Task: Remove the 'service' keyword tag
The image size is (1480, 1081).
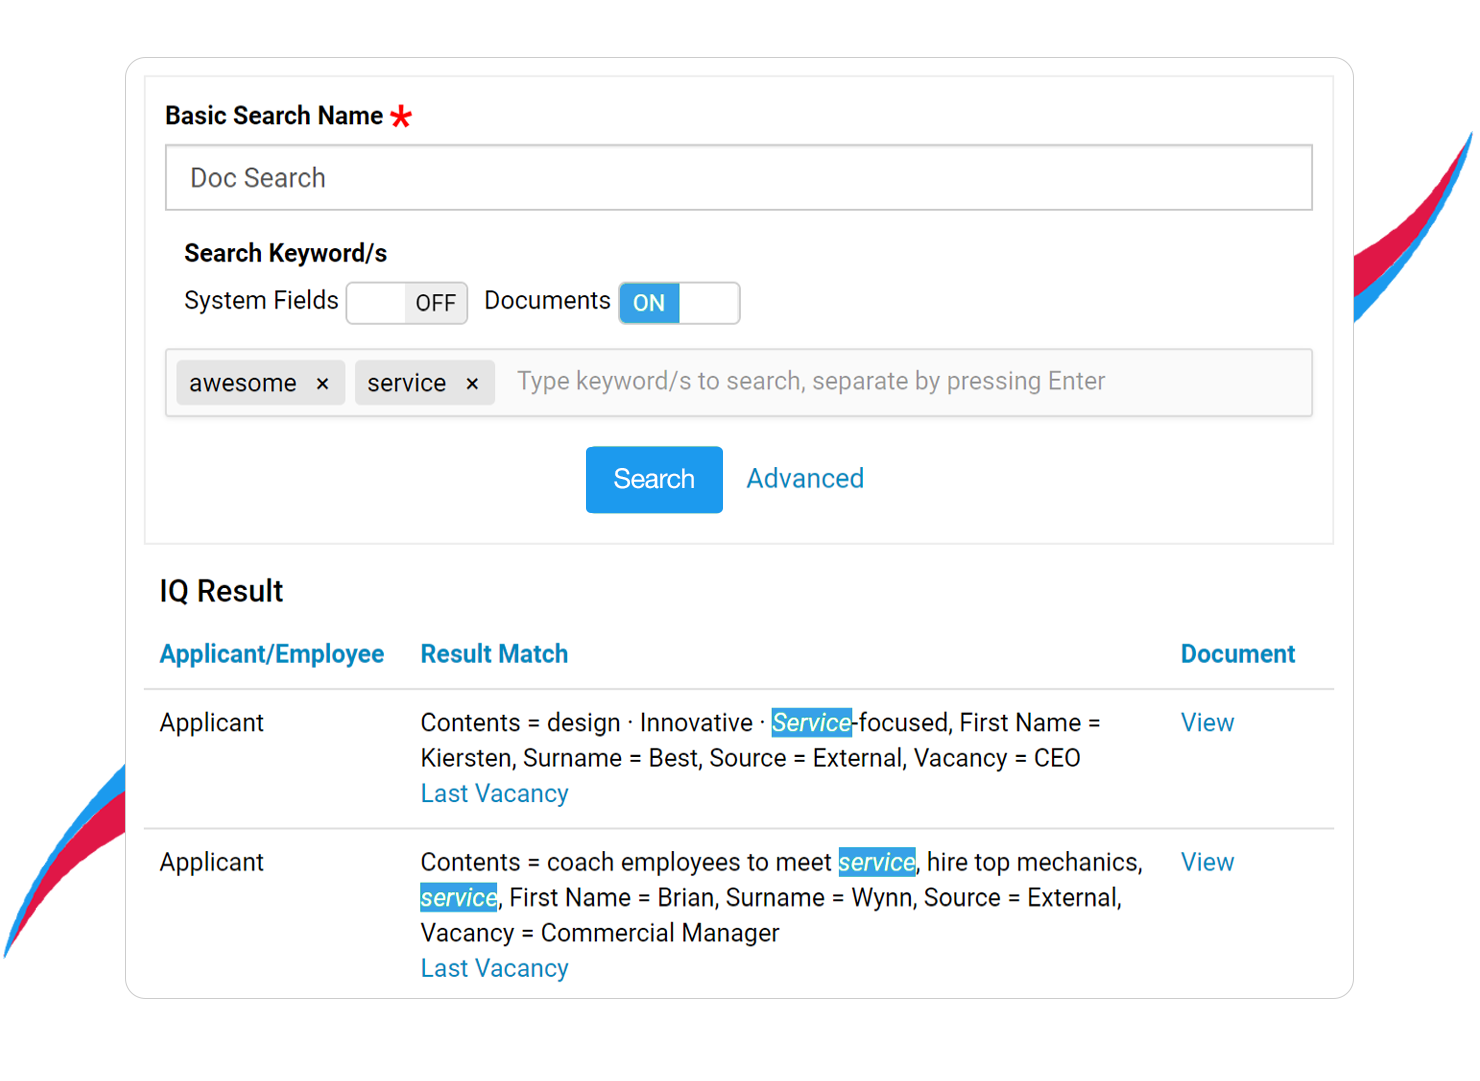Action: click(x=472, y=384)
